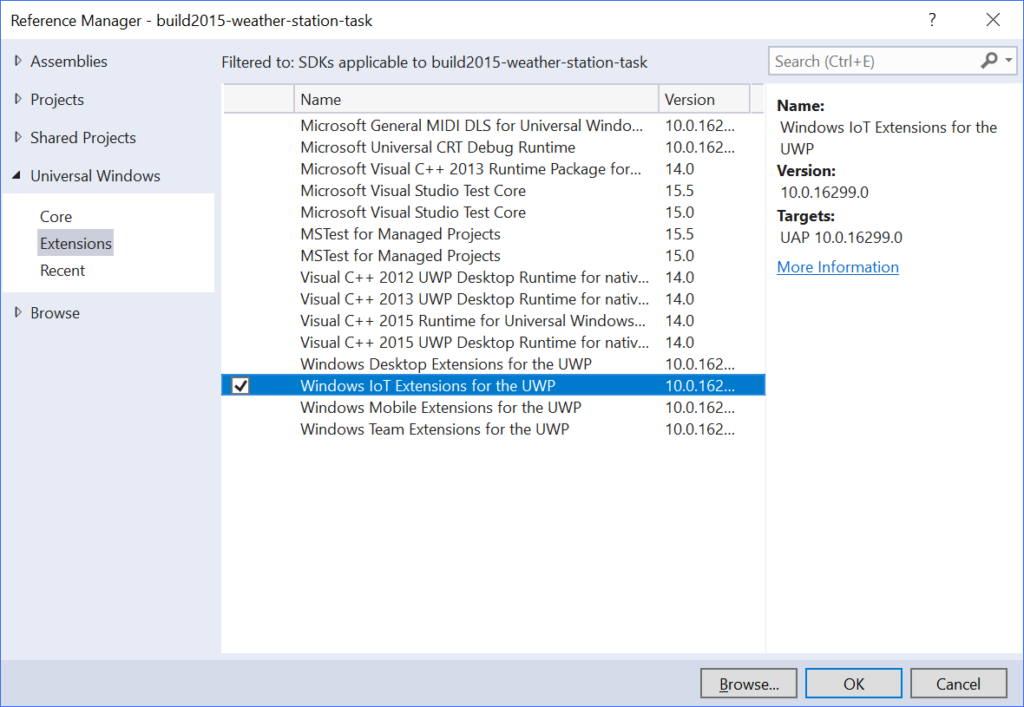Select the Recent subcategory
This screenshot has height=707, width=1024.
coord(62,270)
